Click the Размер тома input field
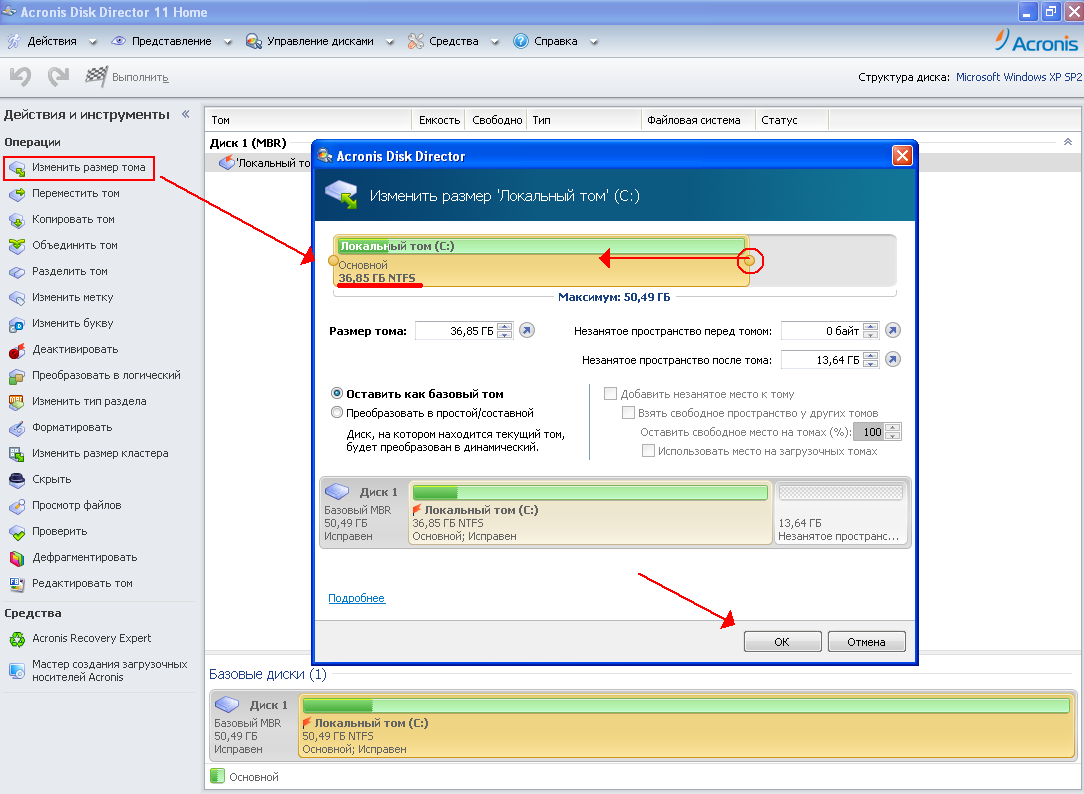The image size is (1084, 794). pos(456,331)
